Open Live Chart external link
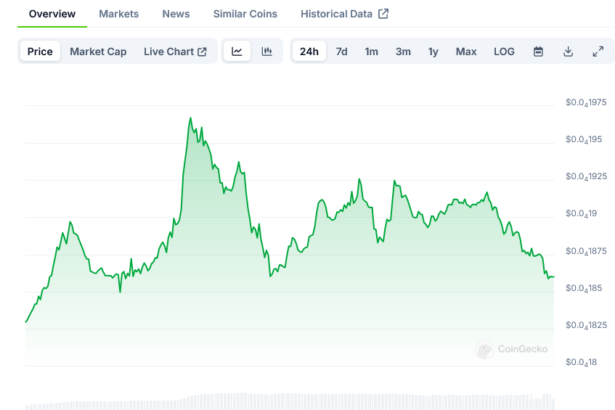This screenshot has width=615, height=410. 175,52
